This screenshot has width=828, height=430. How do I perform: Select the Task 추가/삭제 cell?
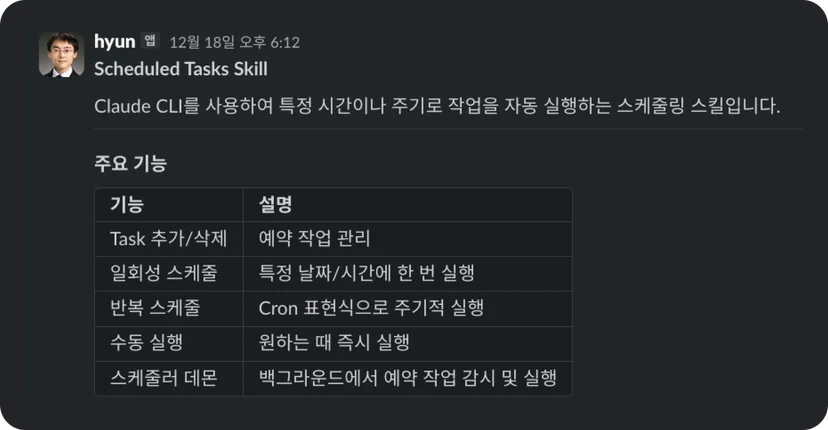[x=169, y=239]
